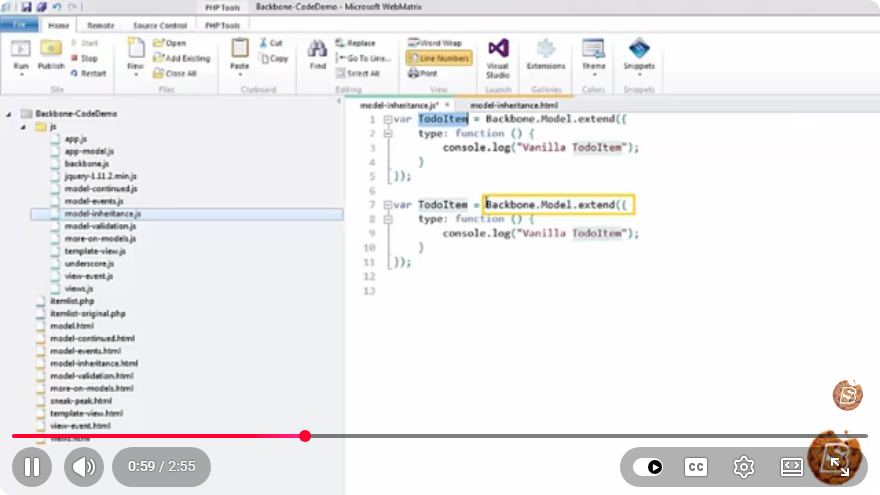Collapse the function block on line 8
Viewport: 880px width, 495px height.
tap(388, 219)
